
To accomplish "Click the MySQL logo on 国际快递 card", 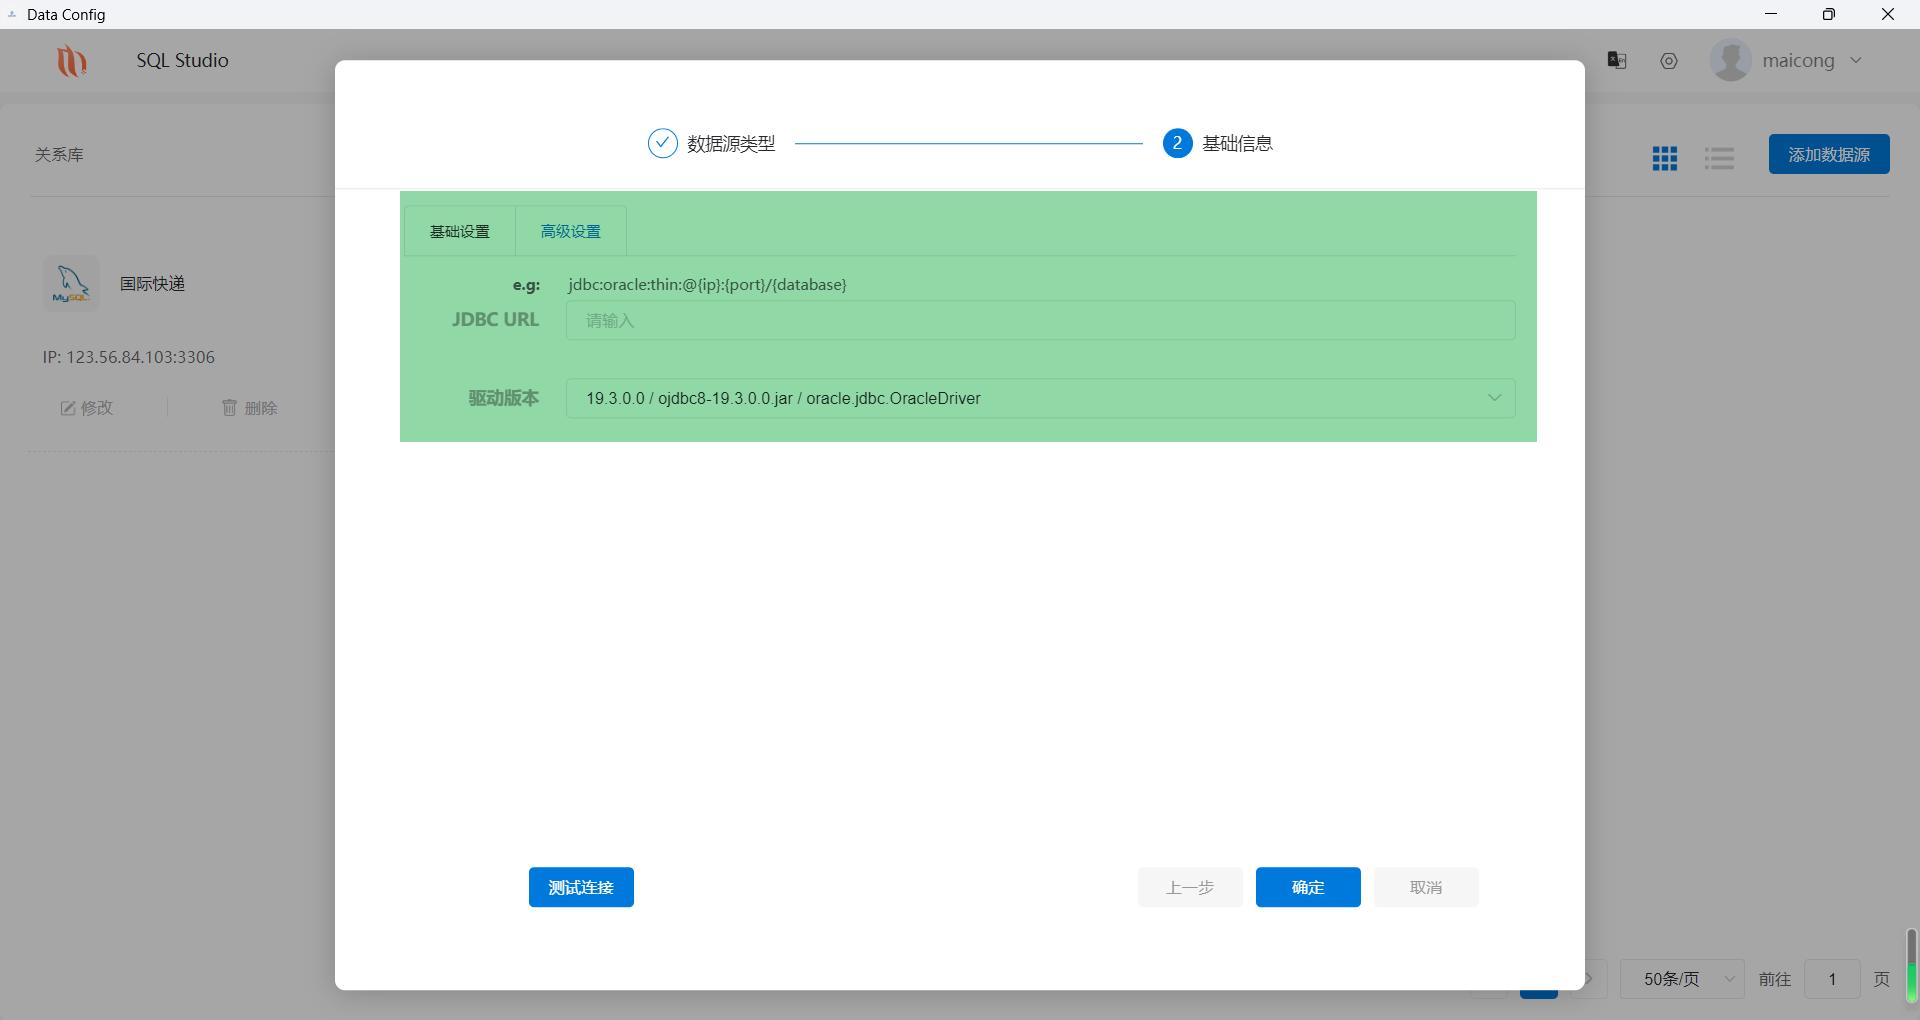I will [70, 283].
